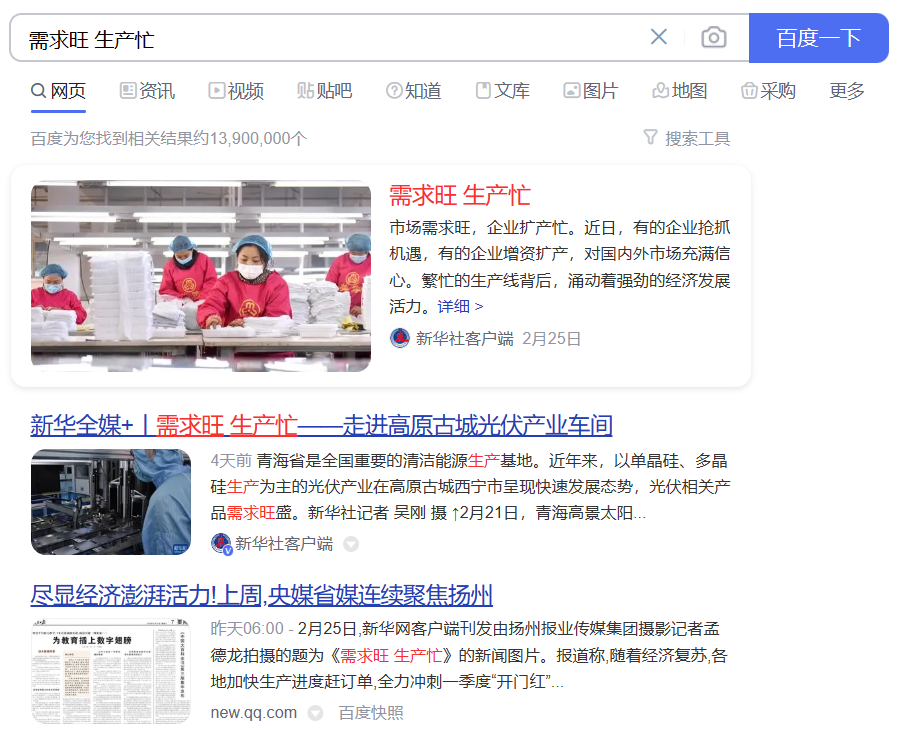Open the 百度快照 cached page

(x=371, y=713)
